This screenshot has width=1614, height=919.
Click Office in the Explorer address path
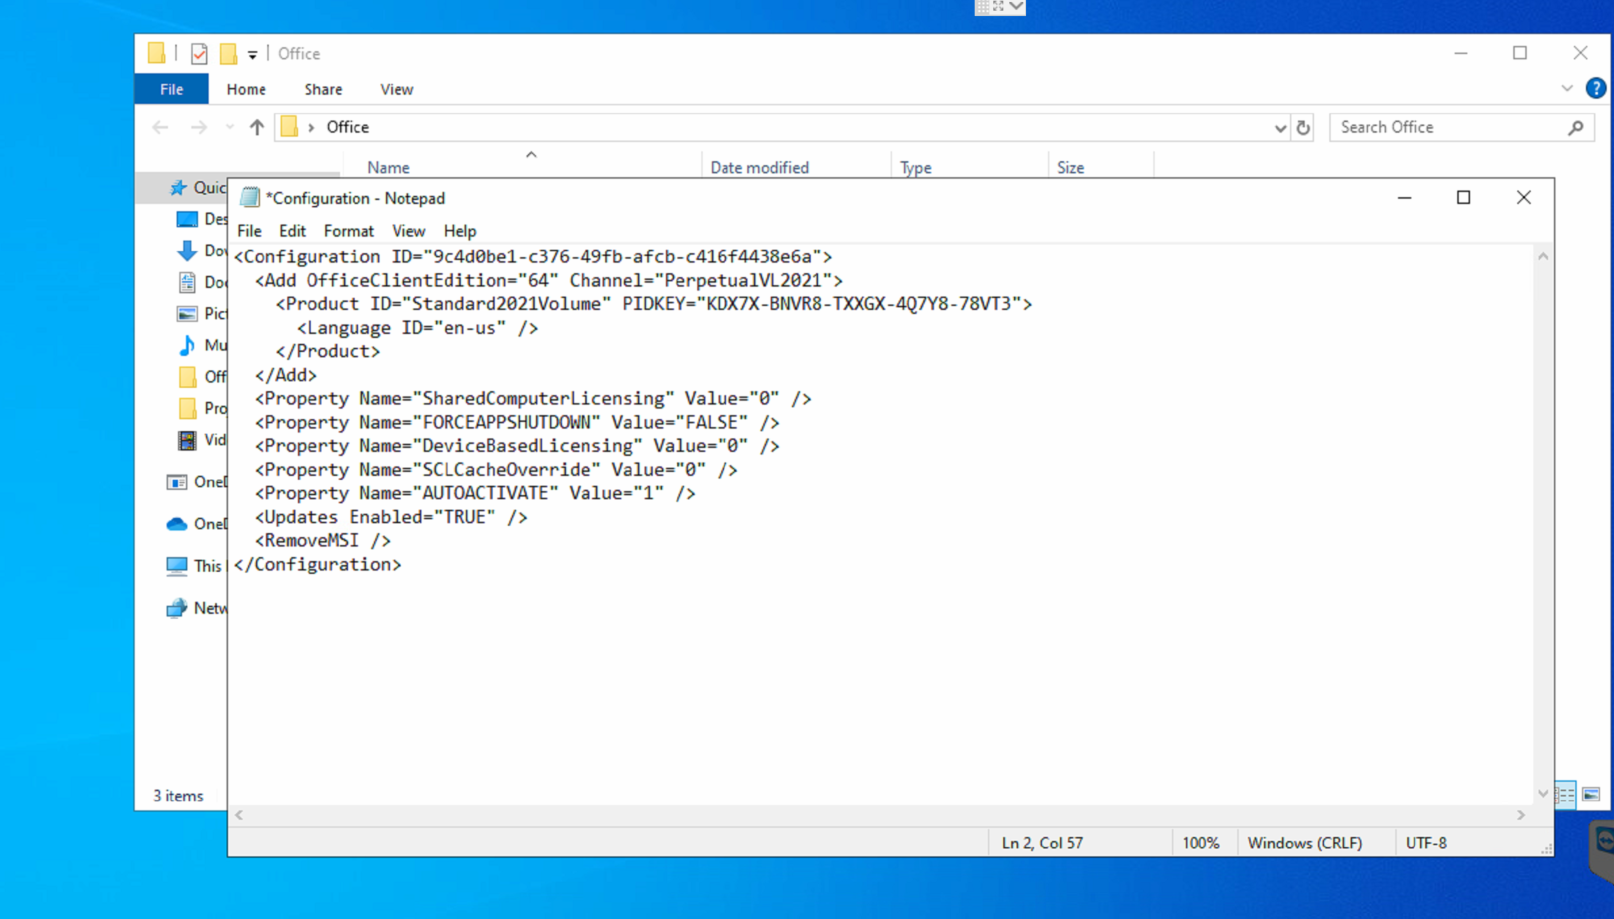[x=348, y=127]
